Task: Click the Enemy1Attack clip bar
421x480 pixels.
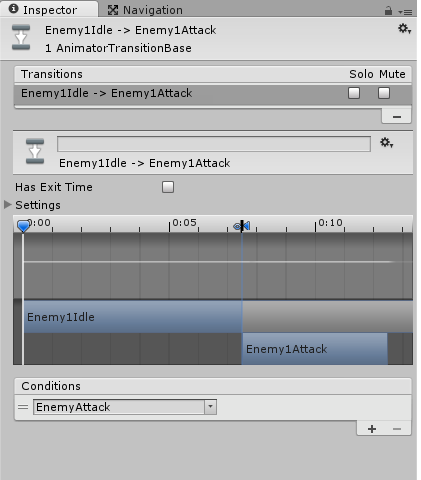Action: click(314, 349)
